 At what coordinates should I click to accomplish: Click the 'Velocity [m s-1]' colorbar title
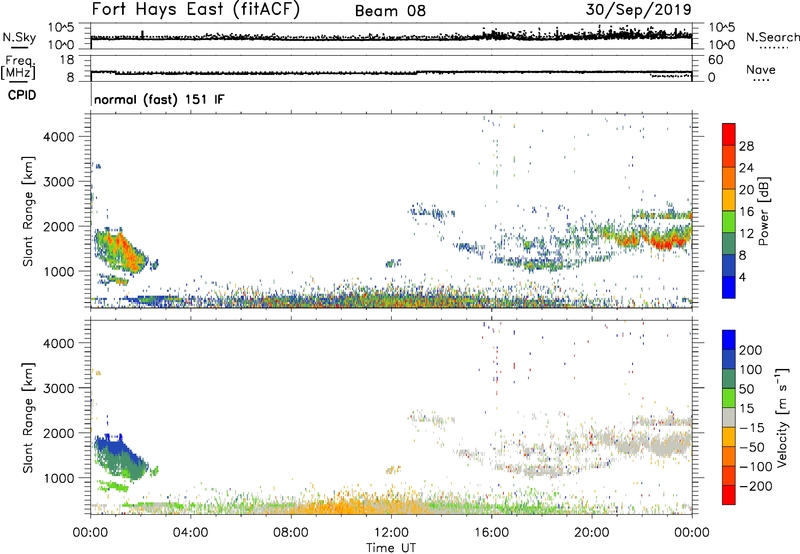782,417
